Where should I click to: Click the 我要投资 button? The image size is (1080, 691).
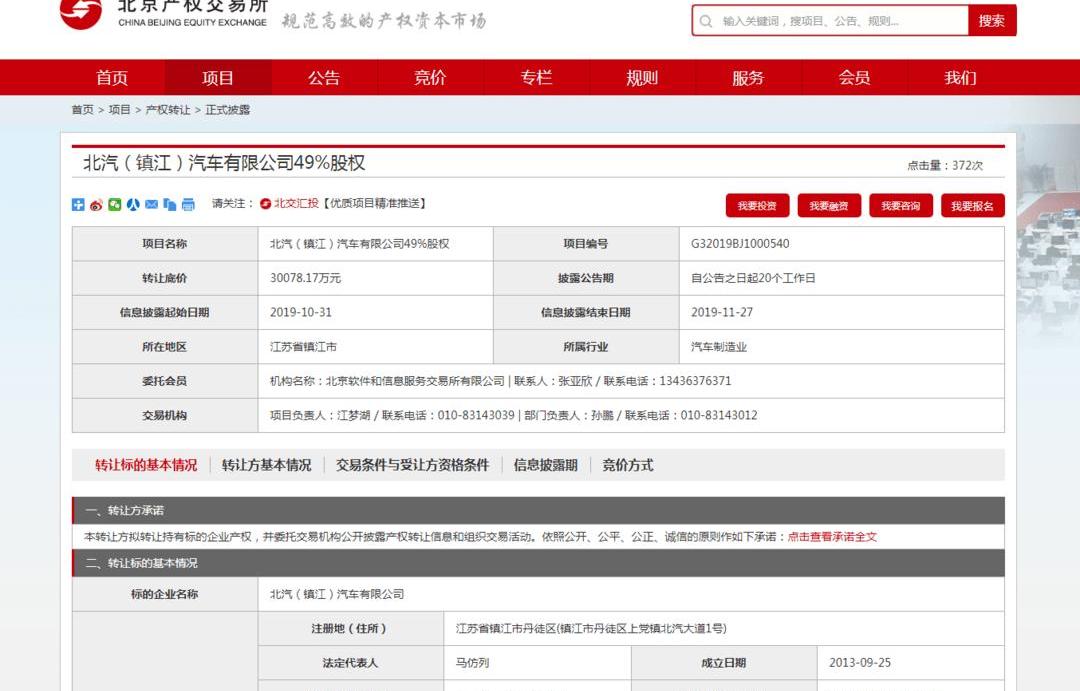[x=757, y=206]
